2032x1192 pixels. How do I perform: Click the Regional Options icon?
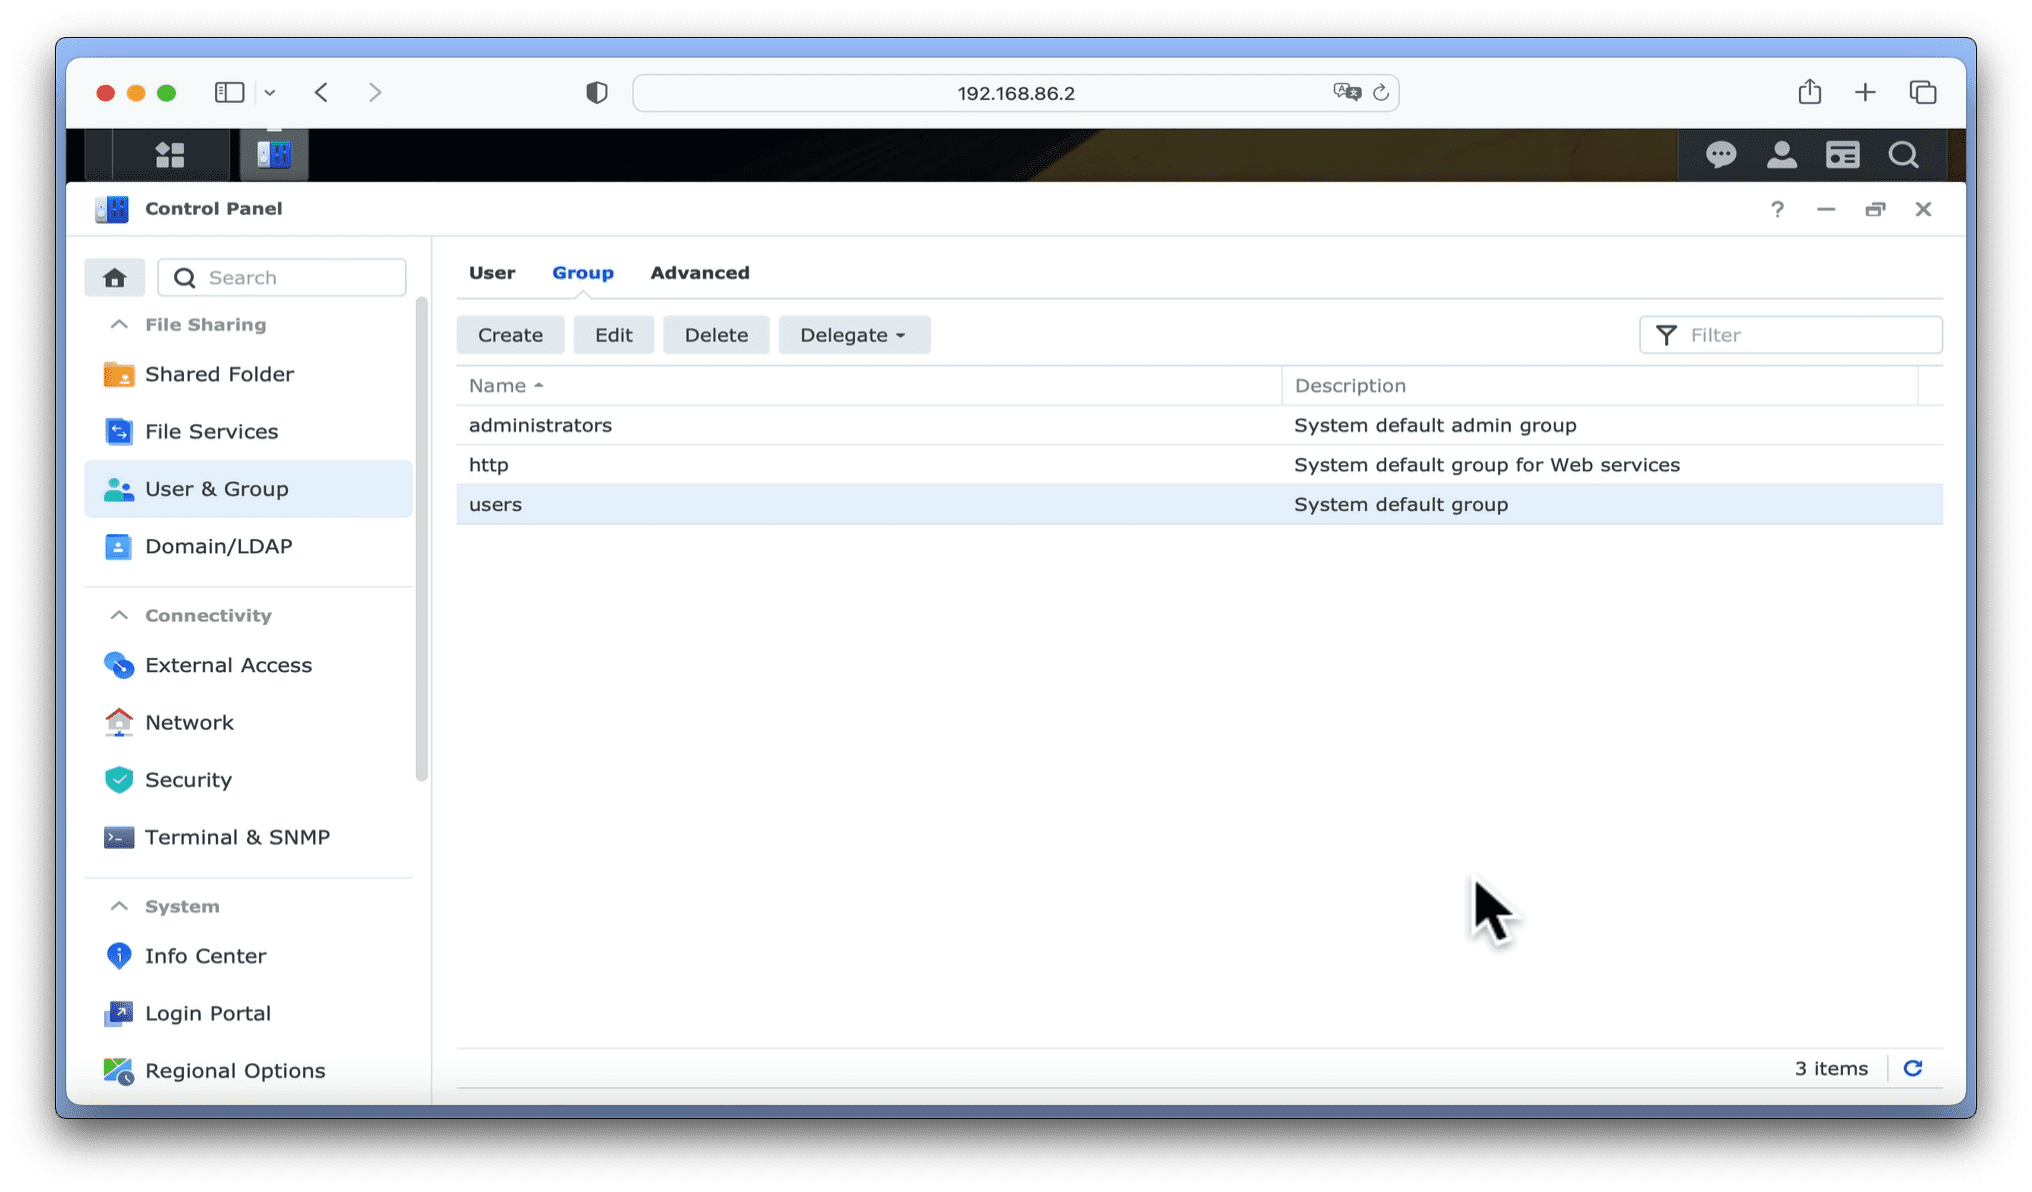(119, 1071)
